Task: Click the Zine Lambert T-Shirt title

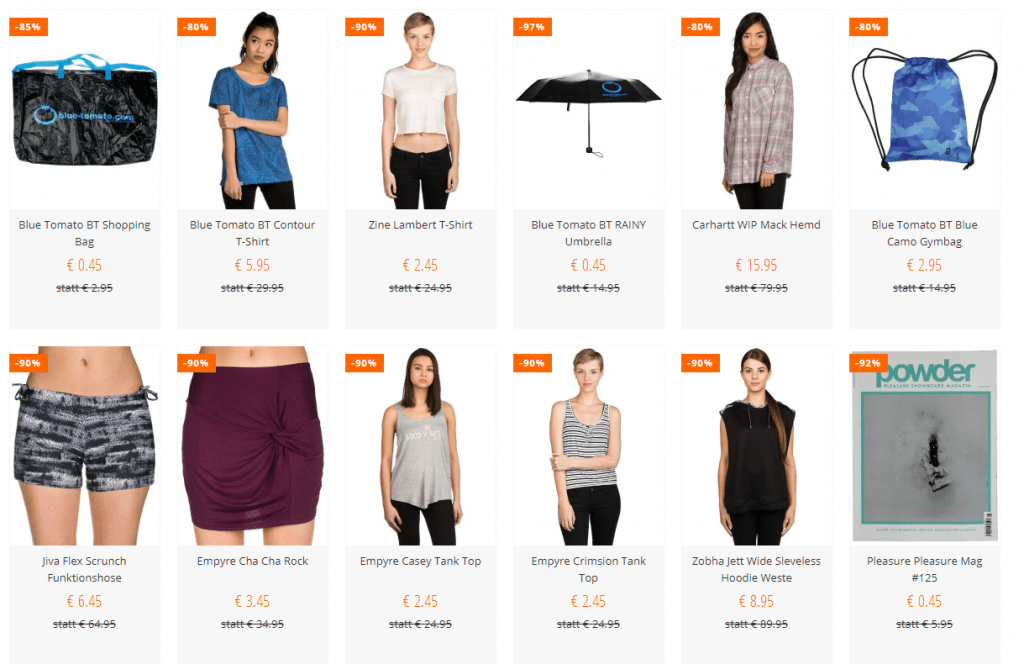Action: pyautogui.click(x=420, y=225)
